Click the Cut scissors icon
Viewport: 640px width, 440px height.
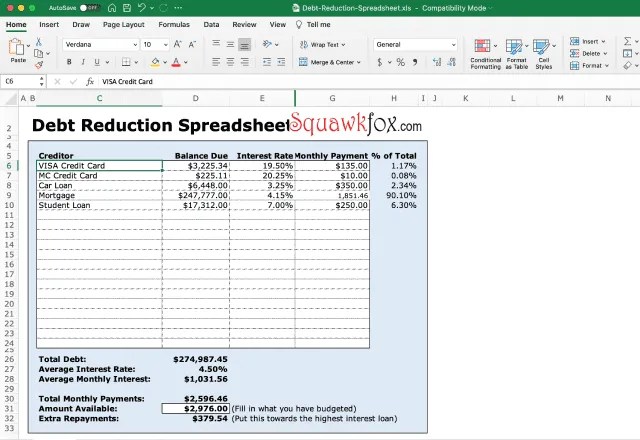pos(39,42)
